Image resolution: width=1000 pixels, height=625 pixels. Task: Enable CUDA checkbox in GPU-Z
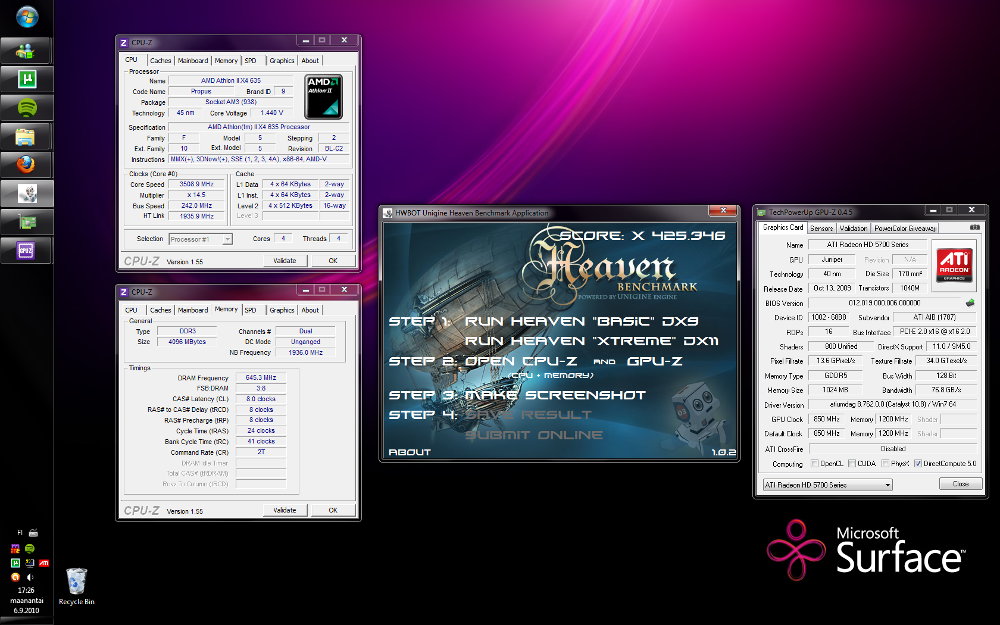tap(851, 464)
